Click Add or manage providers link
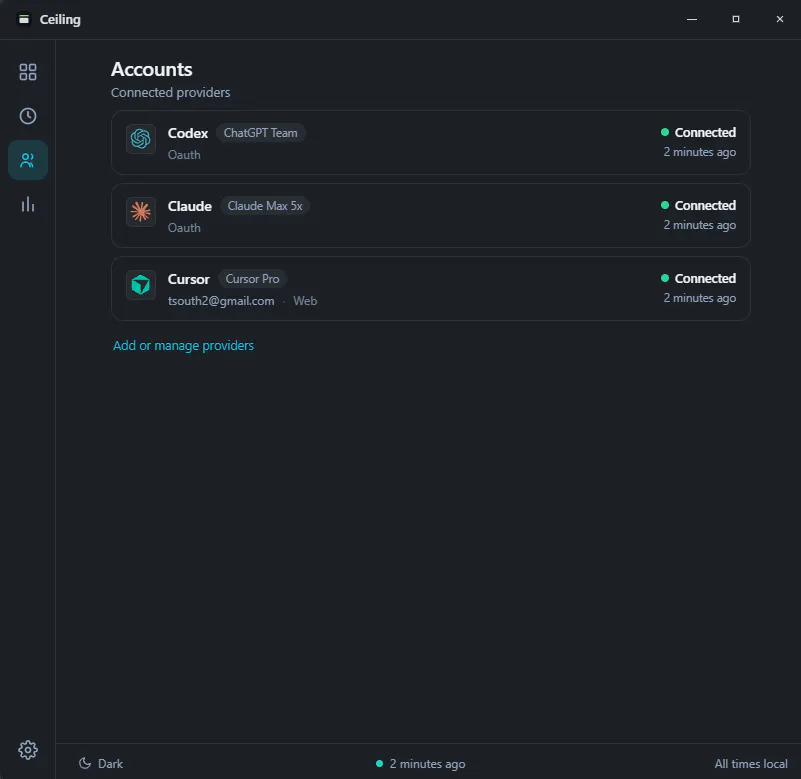Image resolution: width=801 pixels, height=779 pixels. pyautogui.click(x=183, y=346)
